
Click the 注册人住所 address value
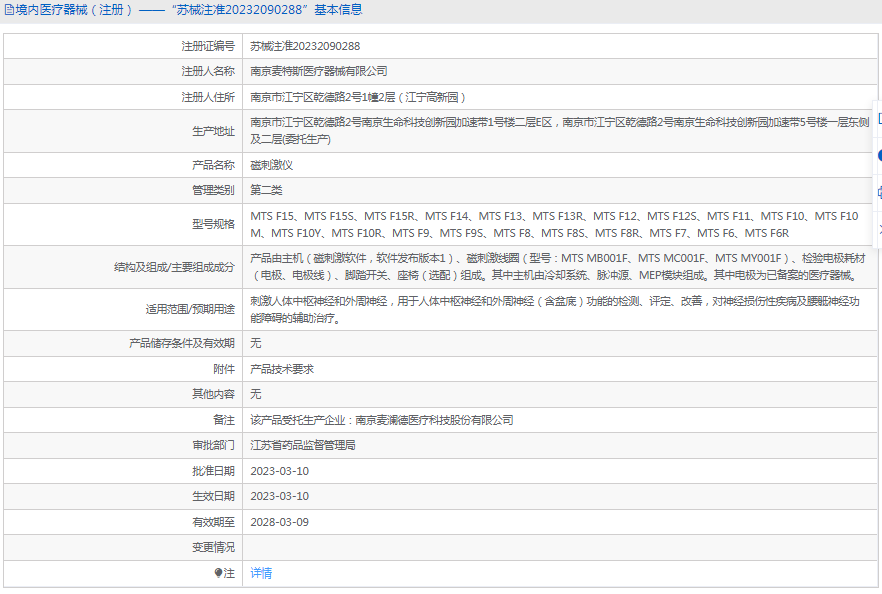358,97
